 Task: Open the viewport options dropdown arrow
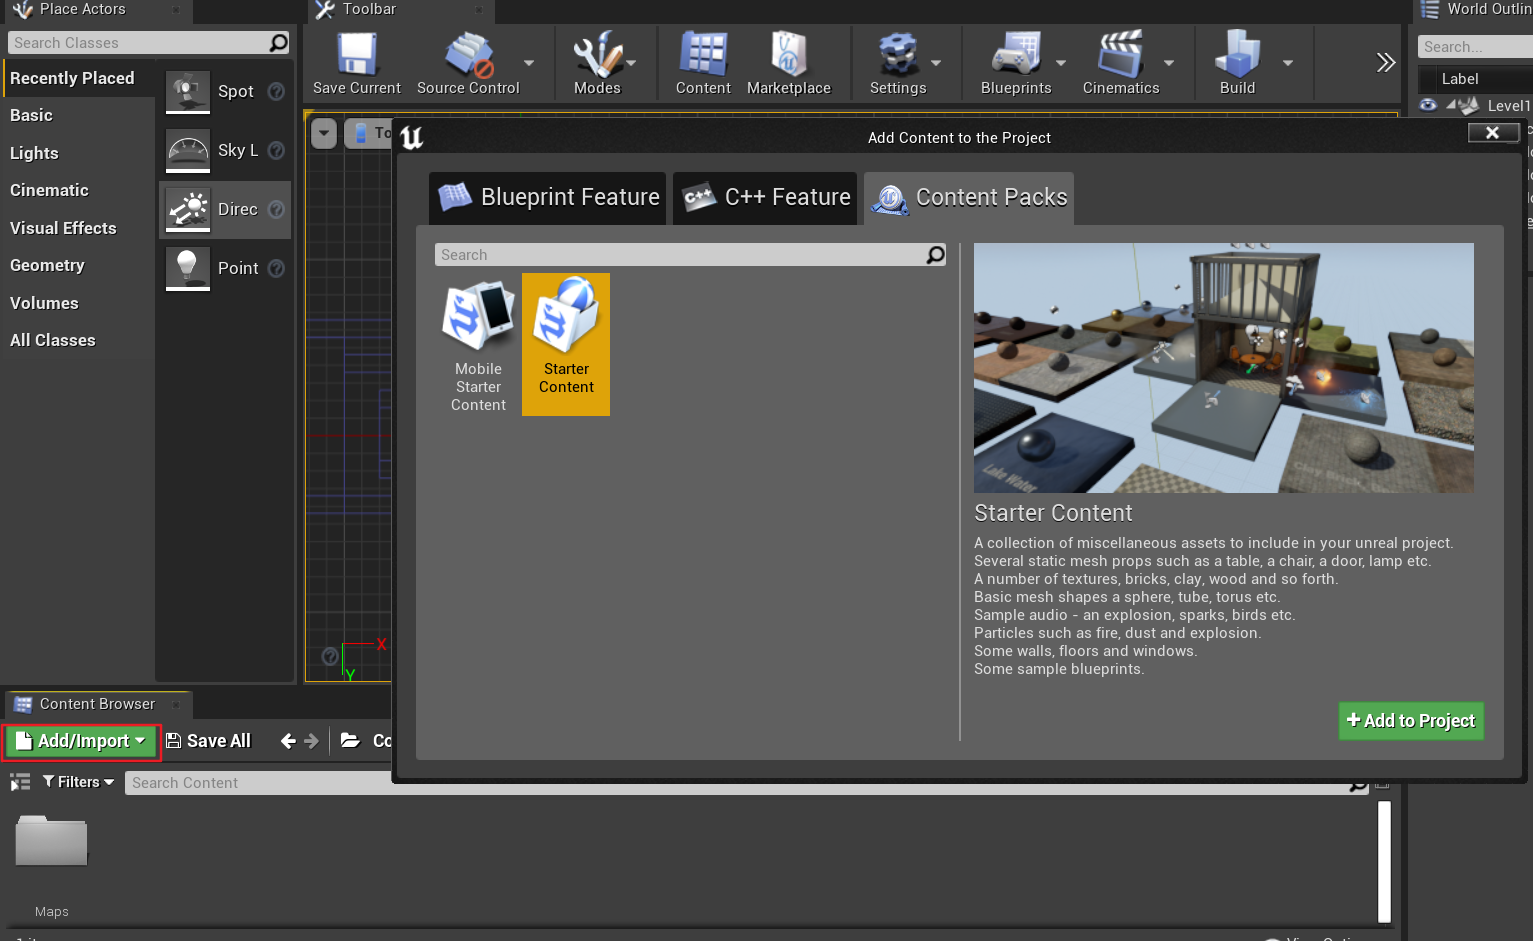(324, 133)
